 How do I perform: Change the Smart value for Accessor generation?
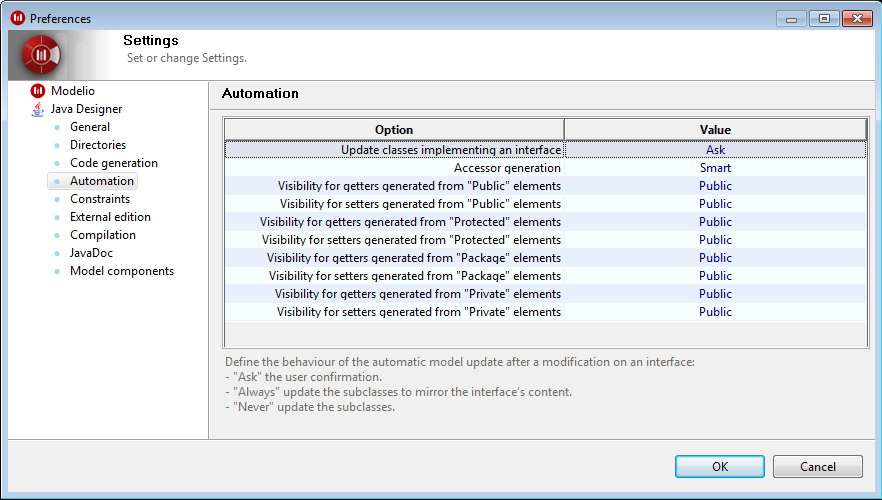[x=715, y=168]
